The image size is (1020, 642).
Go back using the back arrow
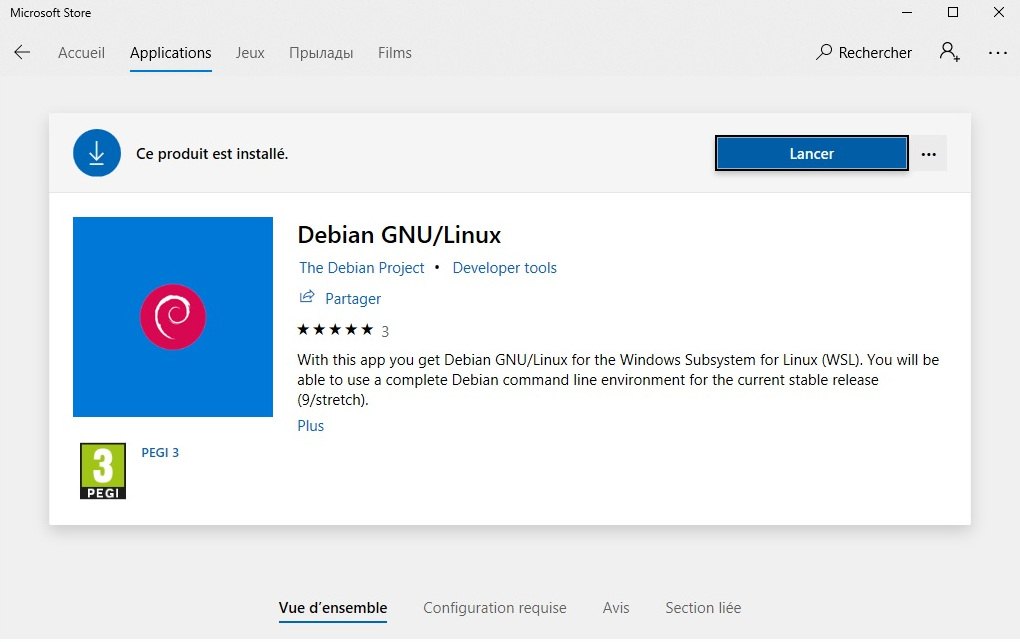[22, 53]
